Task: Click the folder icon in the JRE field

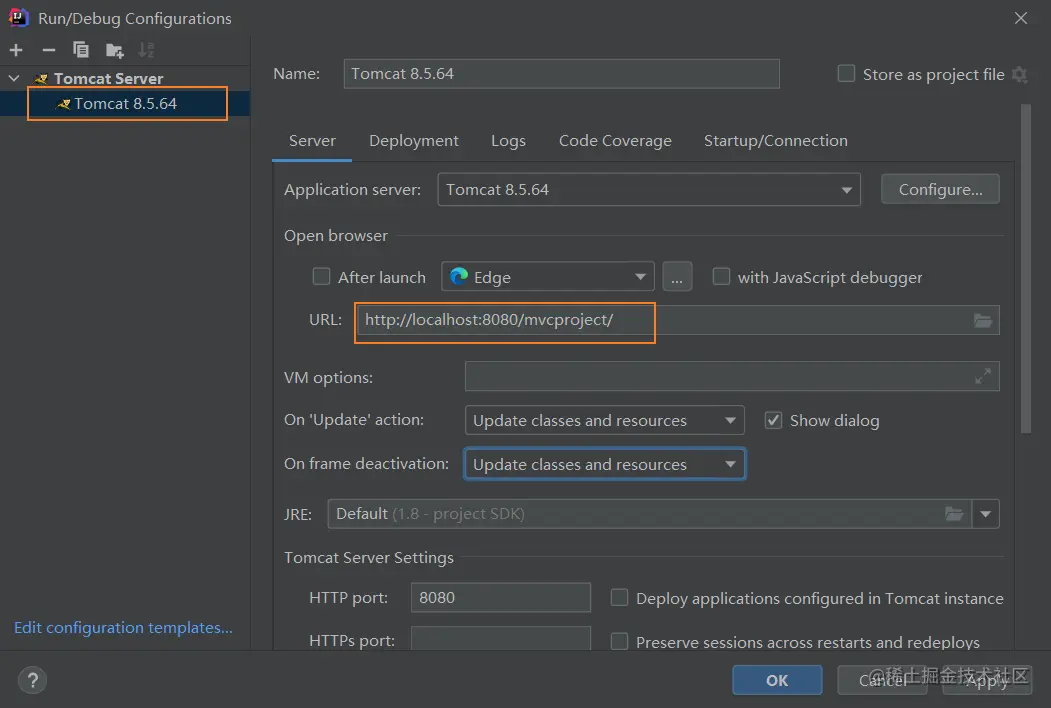Action: 954,514
